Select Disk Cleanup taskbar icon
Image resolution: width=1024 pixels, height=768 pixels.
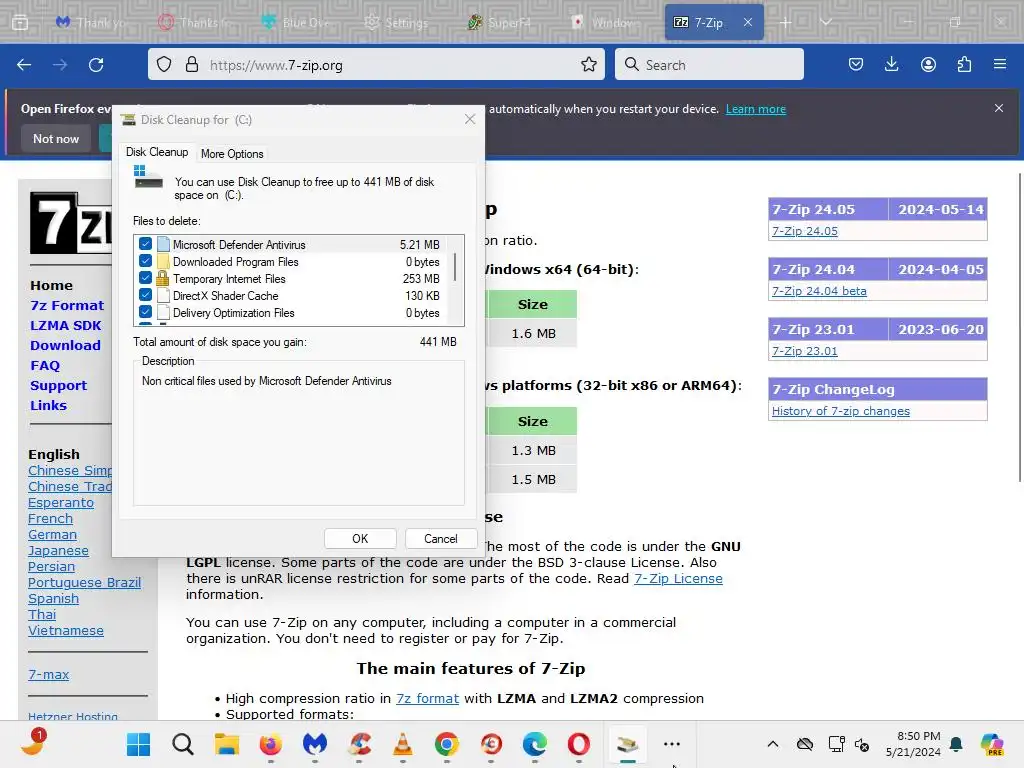628,744
